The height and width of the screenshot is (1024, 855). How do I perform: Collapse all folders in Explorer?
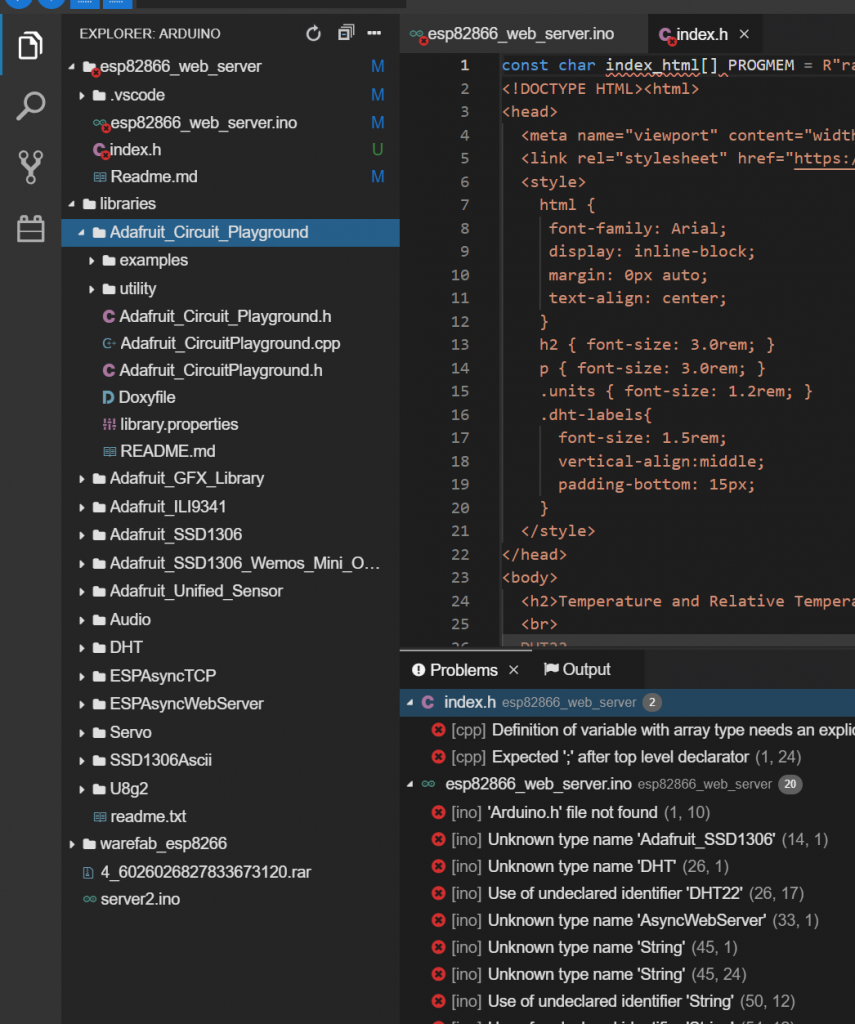pyautogui.click(x=345, y=34)
